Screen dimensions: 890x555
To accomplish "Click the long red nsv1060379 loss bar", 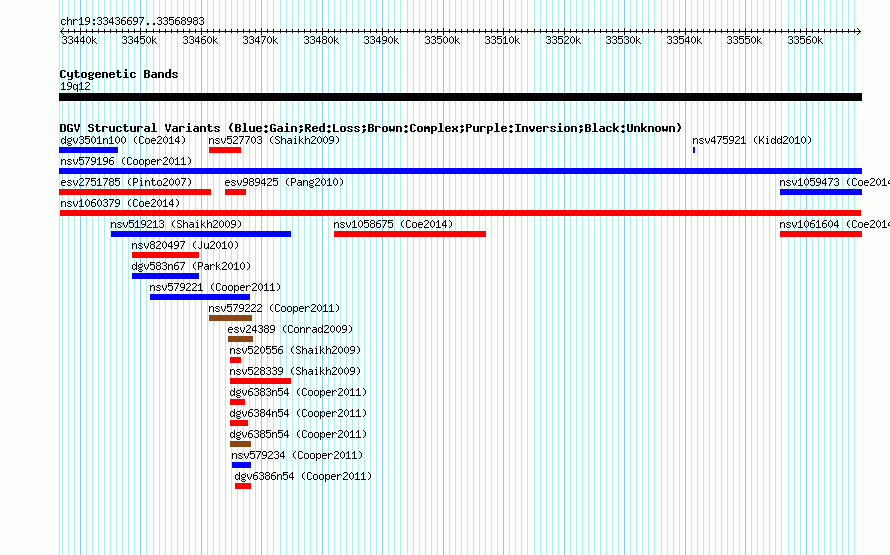I will [x=460, y=213].
